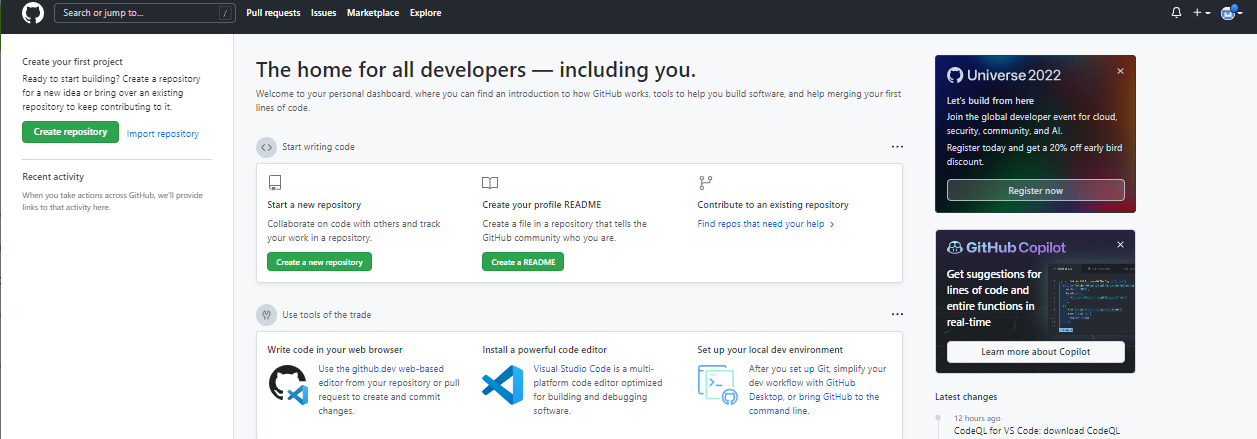1257x439 pixels.
Task: Click the green Create repository button
Action: (70, 132)
